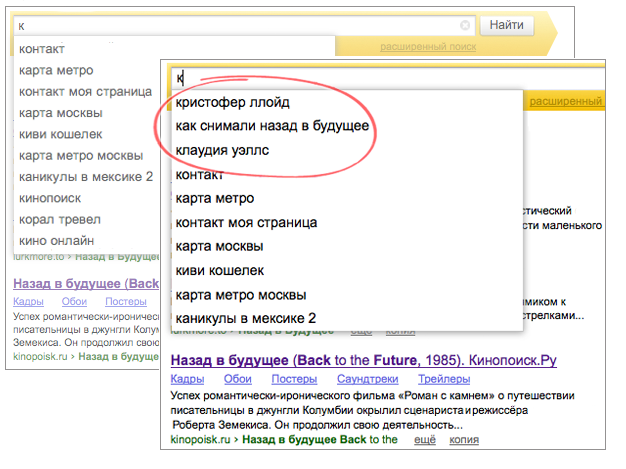
Task: Click search input next to Найти button
Action: click(240, 25)
